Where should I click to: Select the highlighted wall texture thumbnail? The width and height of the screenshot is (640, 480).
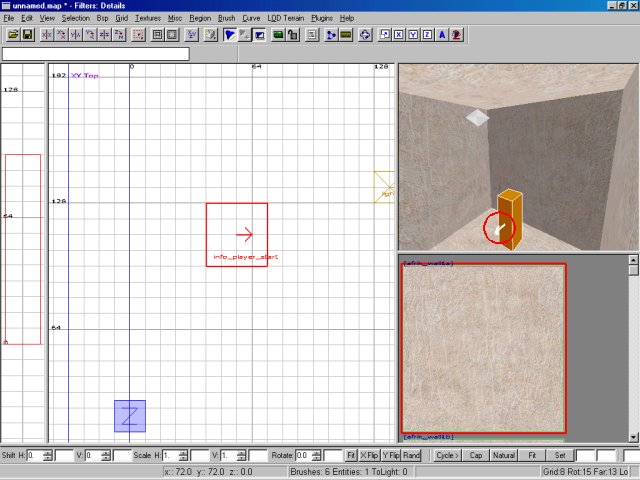(x=483, y=348)
